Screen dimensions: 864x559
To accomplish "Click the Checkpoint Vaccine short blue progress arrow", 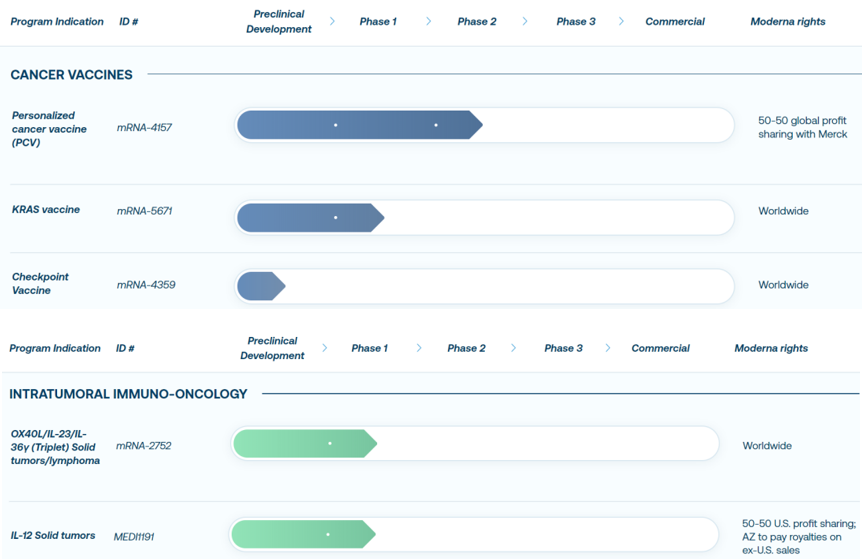I will point(261,286).
